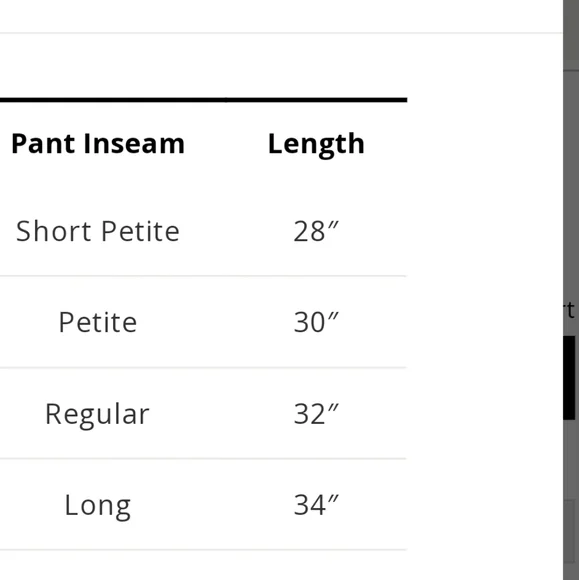The image size is (579, 580).
Task: Select the 28″ length value
Action: coord(316,232)
